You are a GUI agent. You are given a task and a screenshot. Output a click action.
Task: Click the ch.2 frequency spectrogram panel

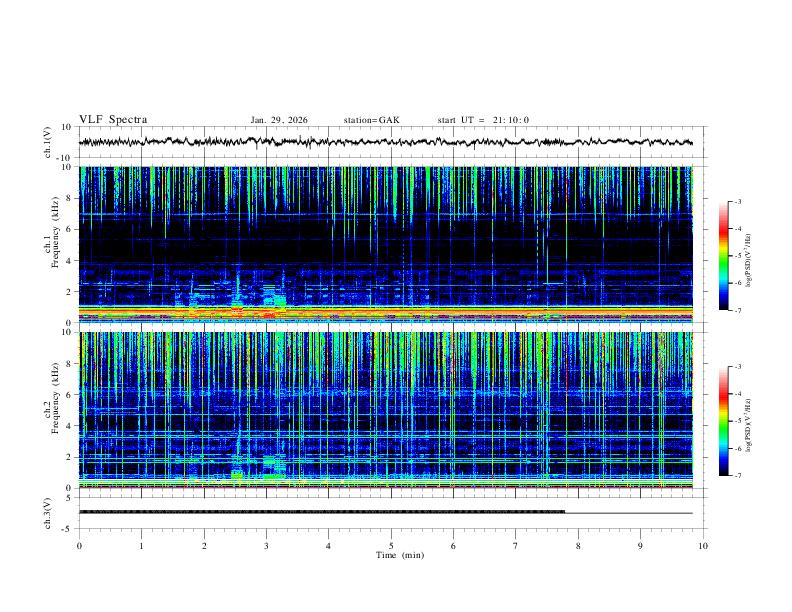click(385, 410)
